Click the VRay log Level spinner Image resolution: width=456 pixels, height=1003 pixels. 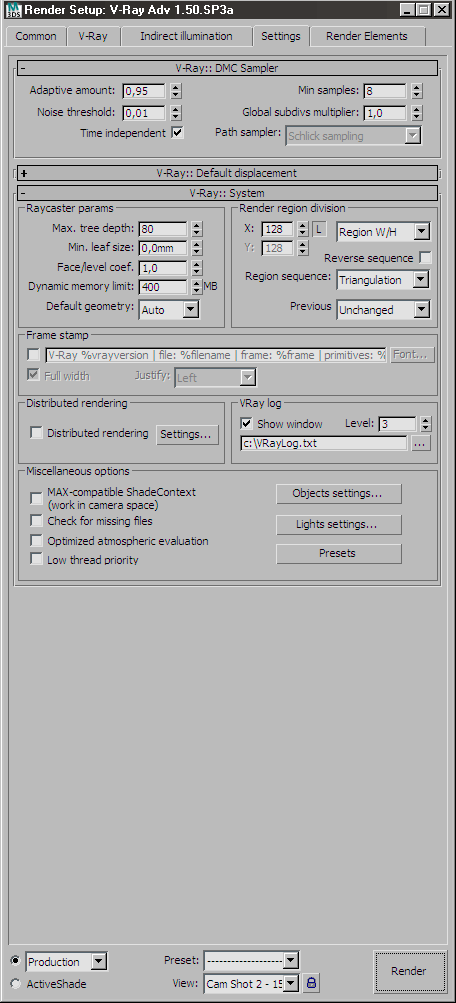425,423
